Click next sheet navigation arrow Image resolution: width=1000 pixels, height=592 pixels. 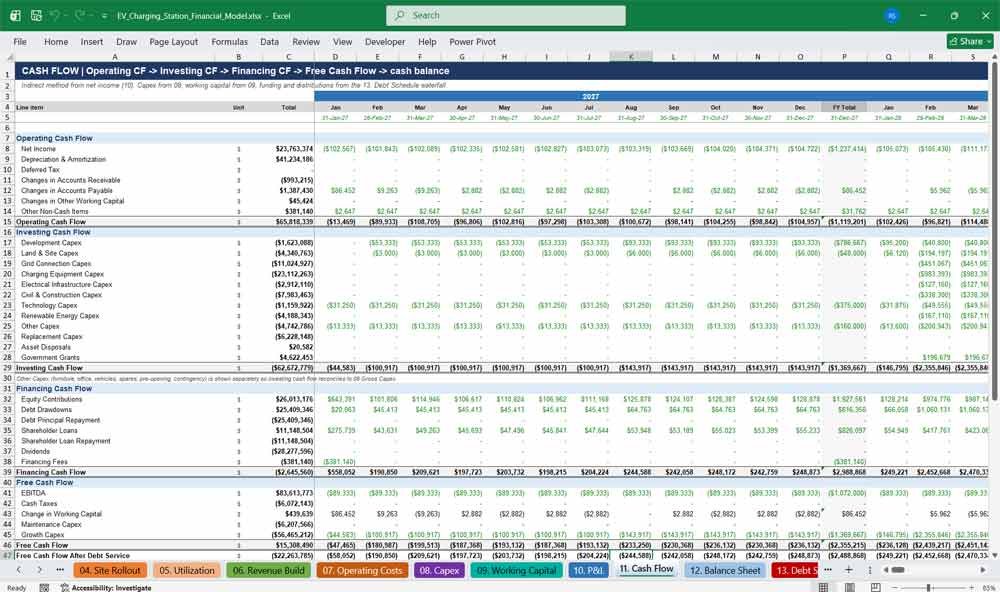click(x=40, y=570)
